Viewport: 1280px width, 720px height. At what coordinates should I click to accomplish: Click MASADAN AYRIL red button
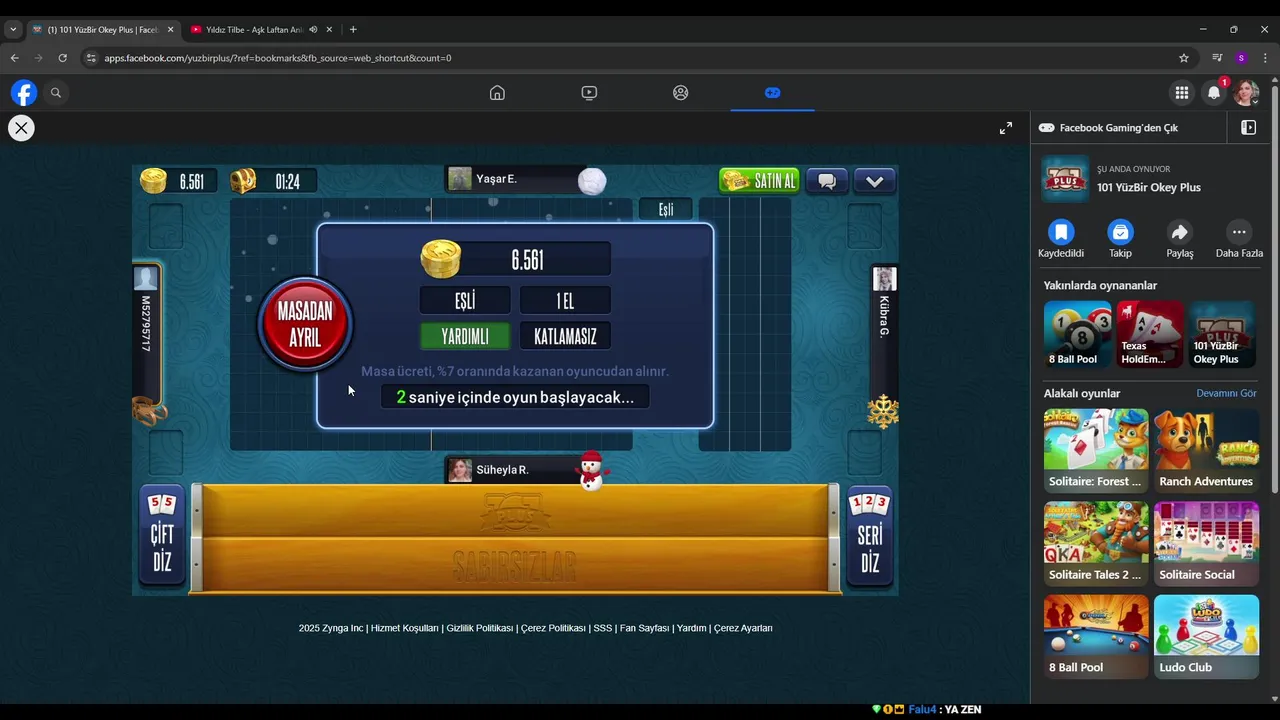point(305,324)
